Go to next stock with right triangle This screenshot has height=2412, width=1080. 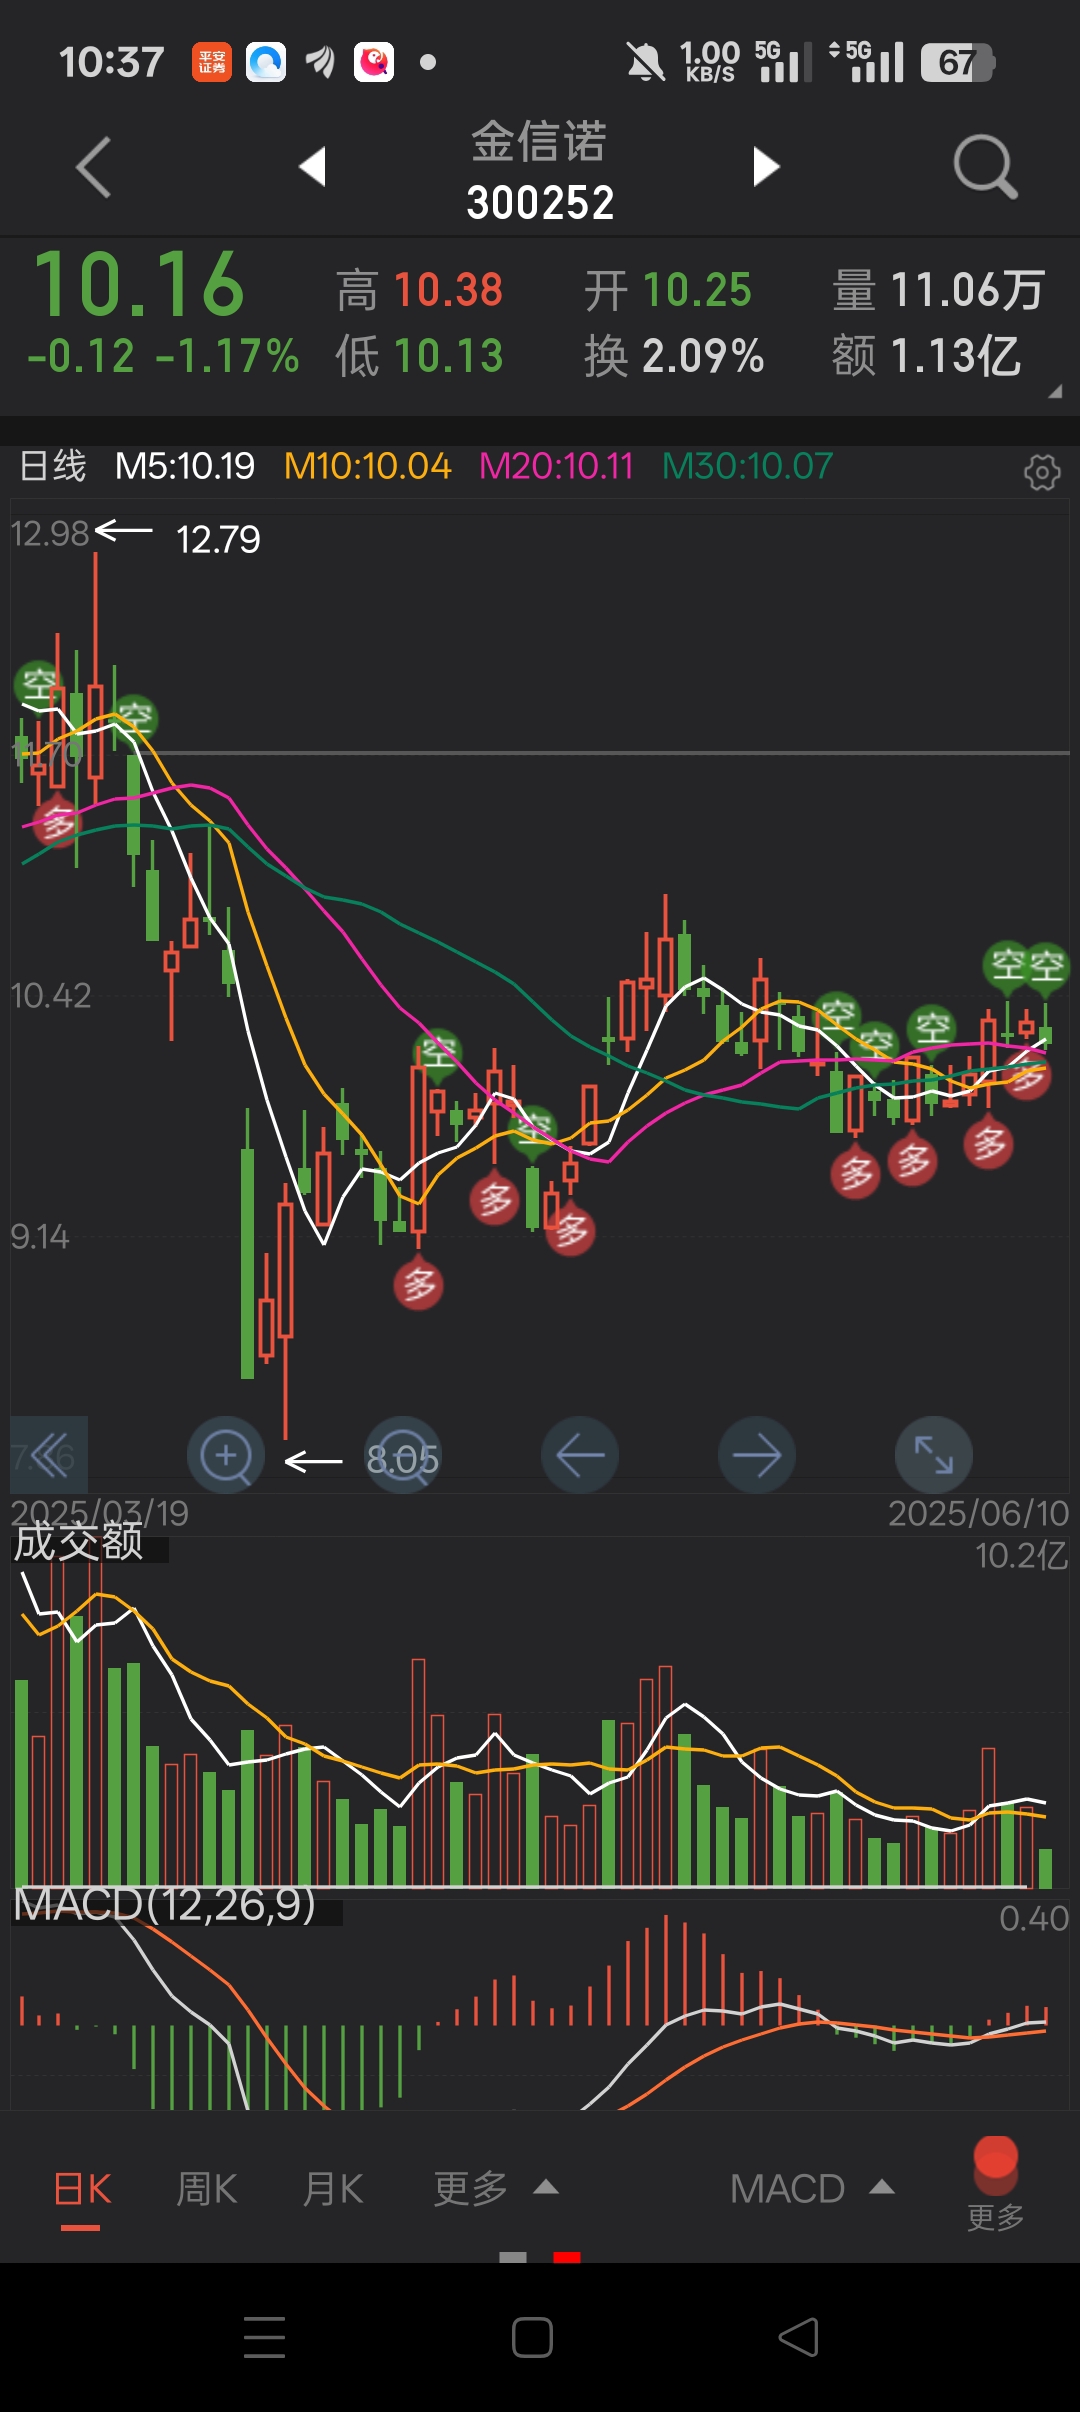click(766, 166)
